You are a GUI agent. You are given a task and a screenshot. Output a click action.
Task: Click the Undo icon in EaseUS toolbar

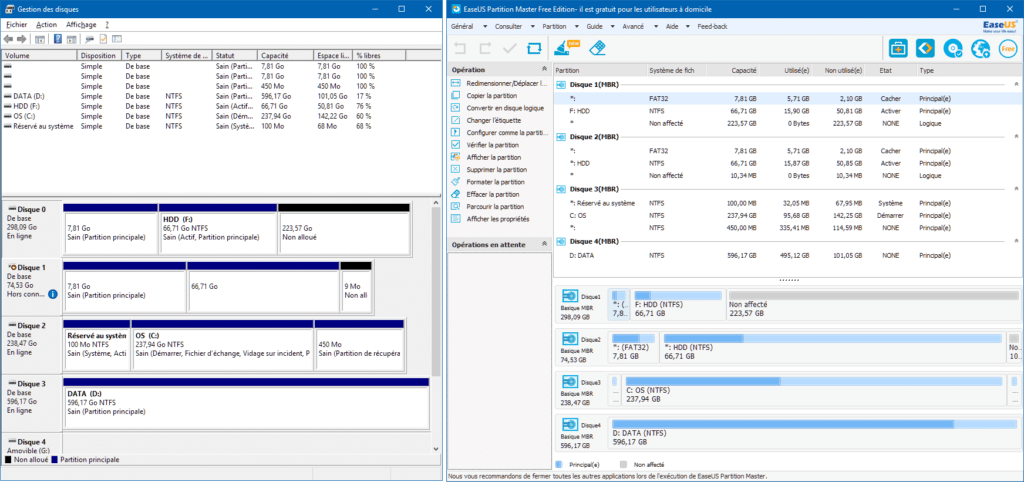click(460, 48)
